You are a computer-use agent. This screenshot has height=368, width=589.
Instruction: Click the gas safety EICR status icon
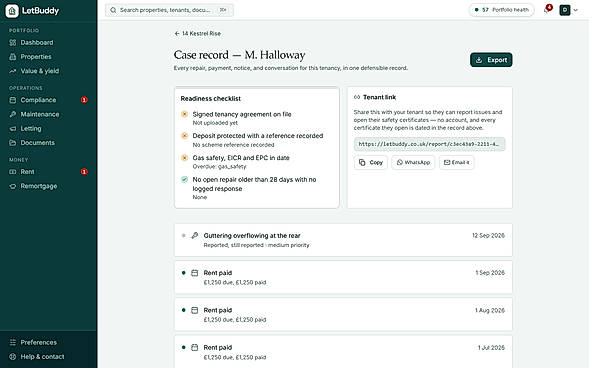pyautogui.click(x=184, y=158)
